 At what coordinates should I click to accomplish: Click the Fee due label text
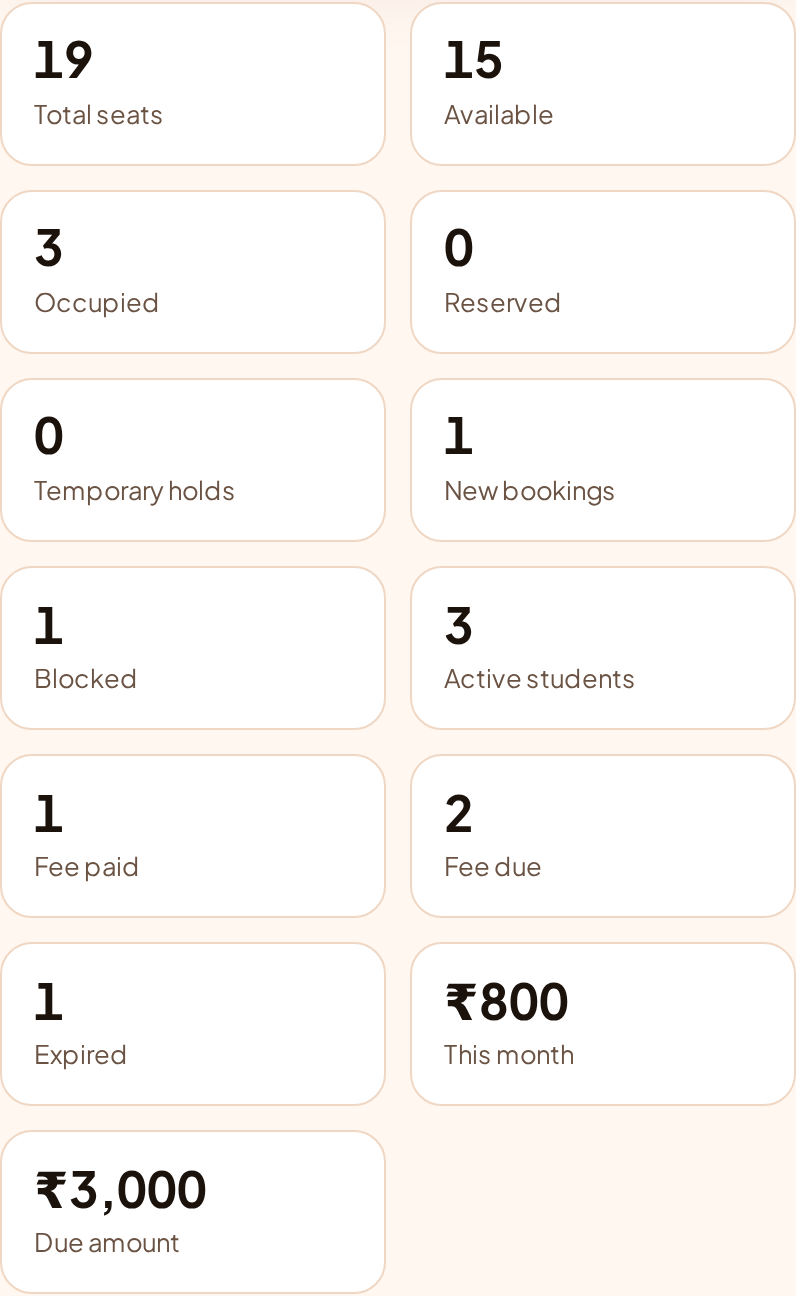(x=493, y=866)
